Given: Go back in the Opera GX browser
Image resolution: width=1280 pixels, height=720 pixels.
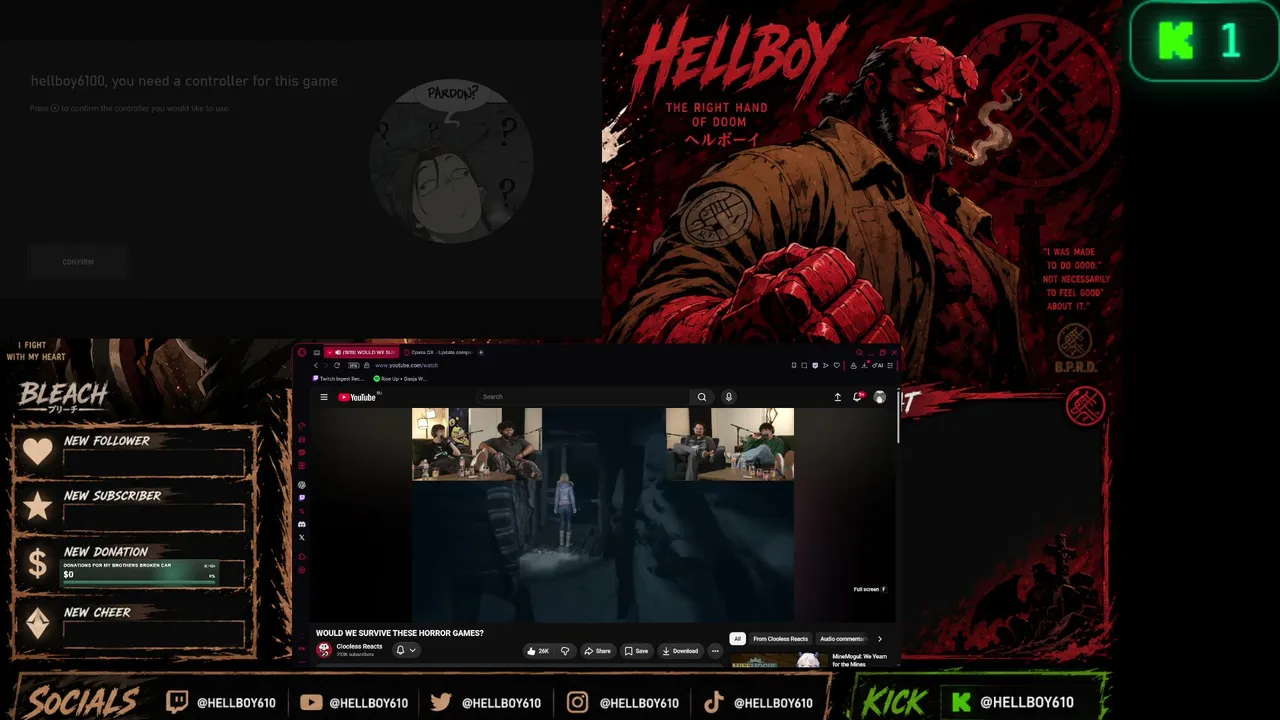Looking at the screenshot, I should coord(316,365).
